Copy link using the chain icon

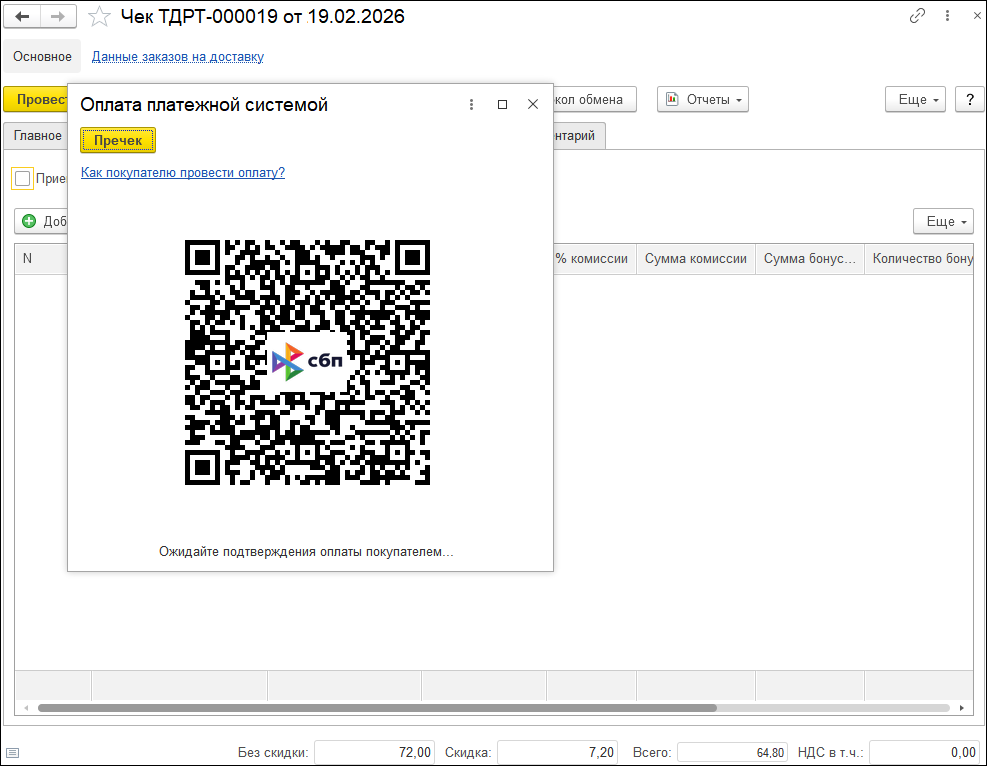[x=917, y=16]
